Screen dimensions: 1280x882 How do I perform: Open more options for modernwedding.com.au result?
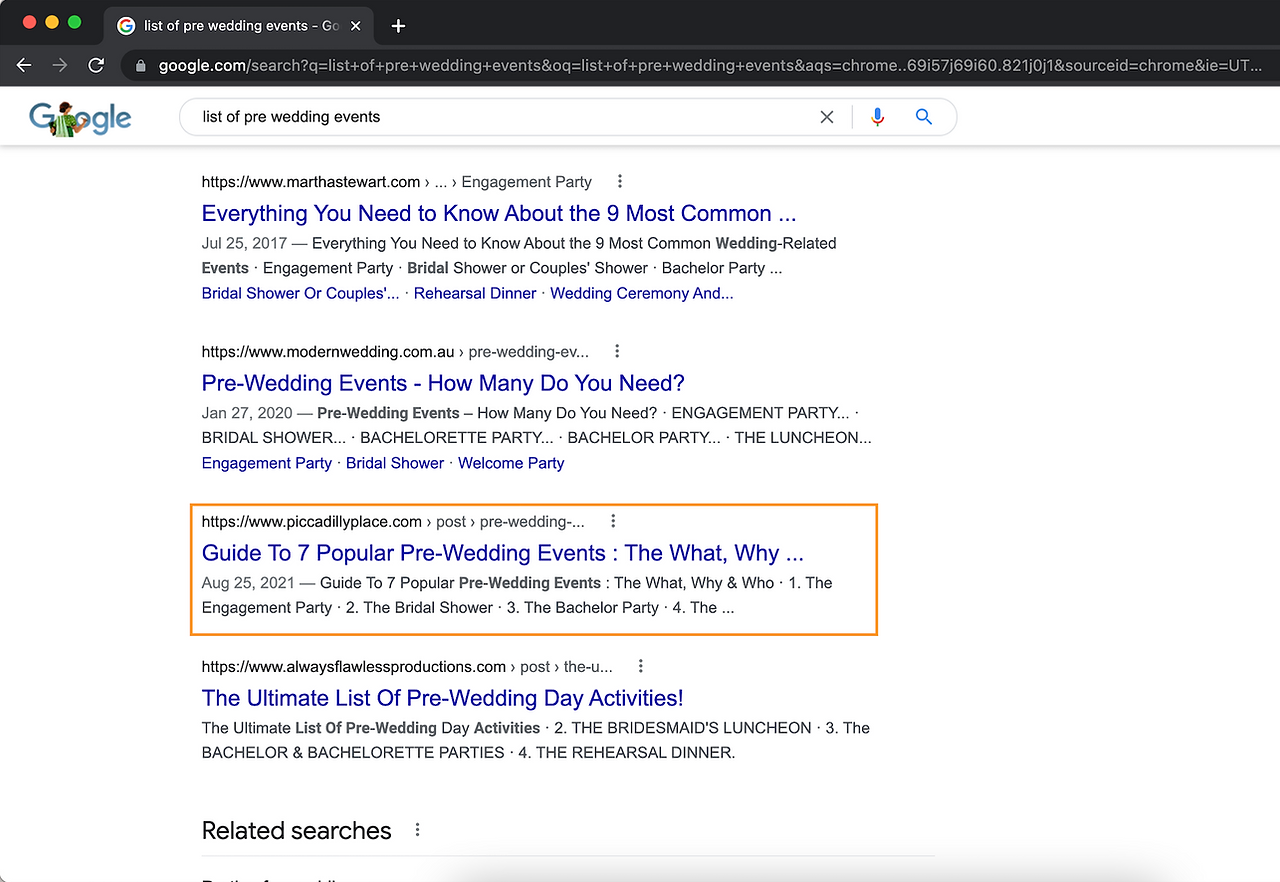point(617,351)
